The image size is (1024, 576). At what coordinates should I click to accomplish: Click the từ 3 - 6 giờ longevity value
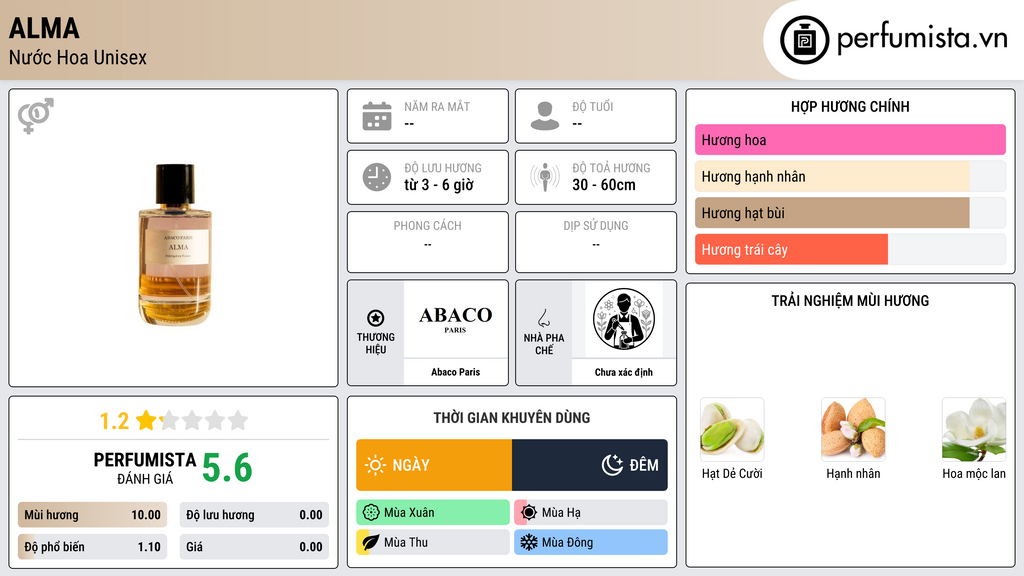[x=438, y=185]
